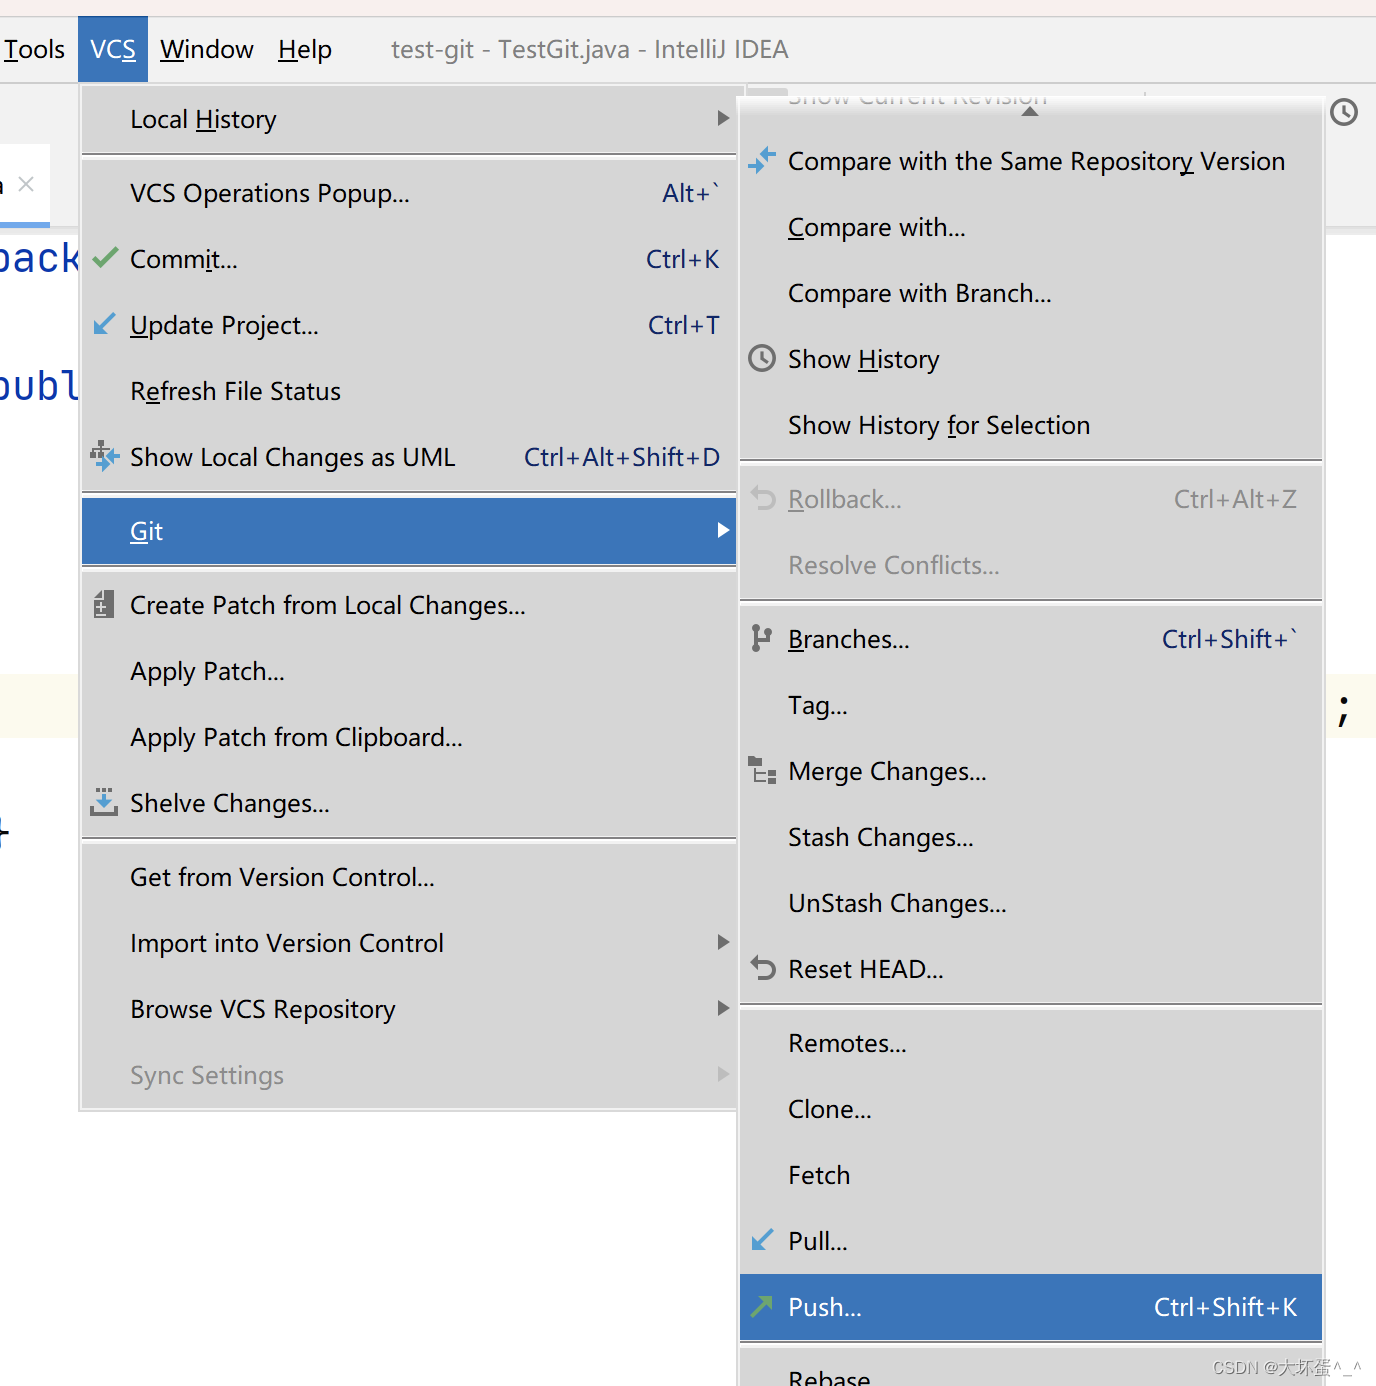Choose Compare with... in Git submenu
The image size is (1376, 1386).
pyautogui.click(x=1031, y=227)
